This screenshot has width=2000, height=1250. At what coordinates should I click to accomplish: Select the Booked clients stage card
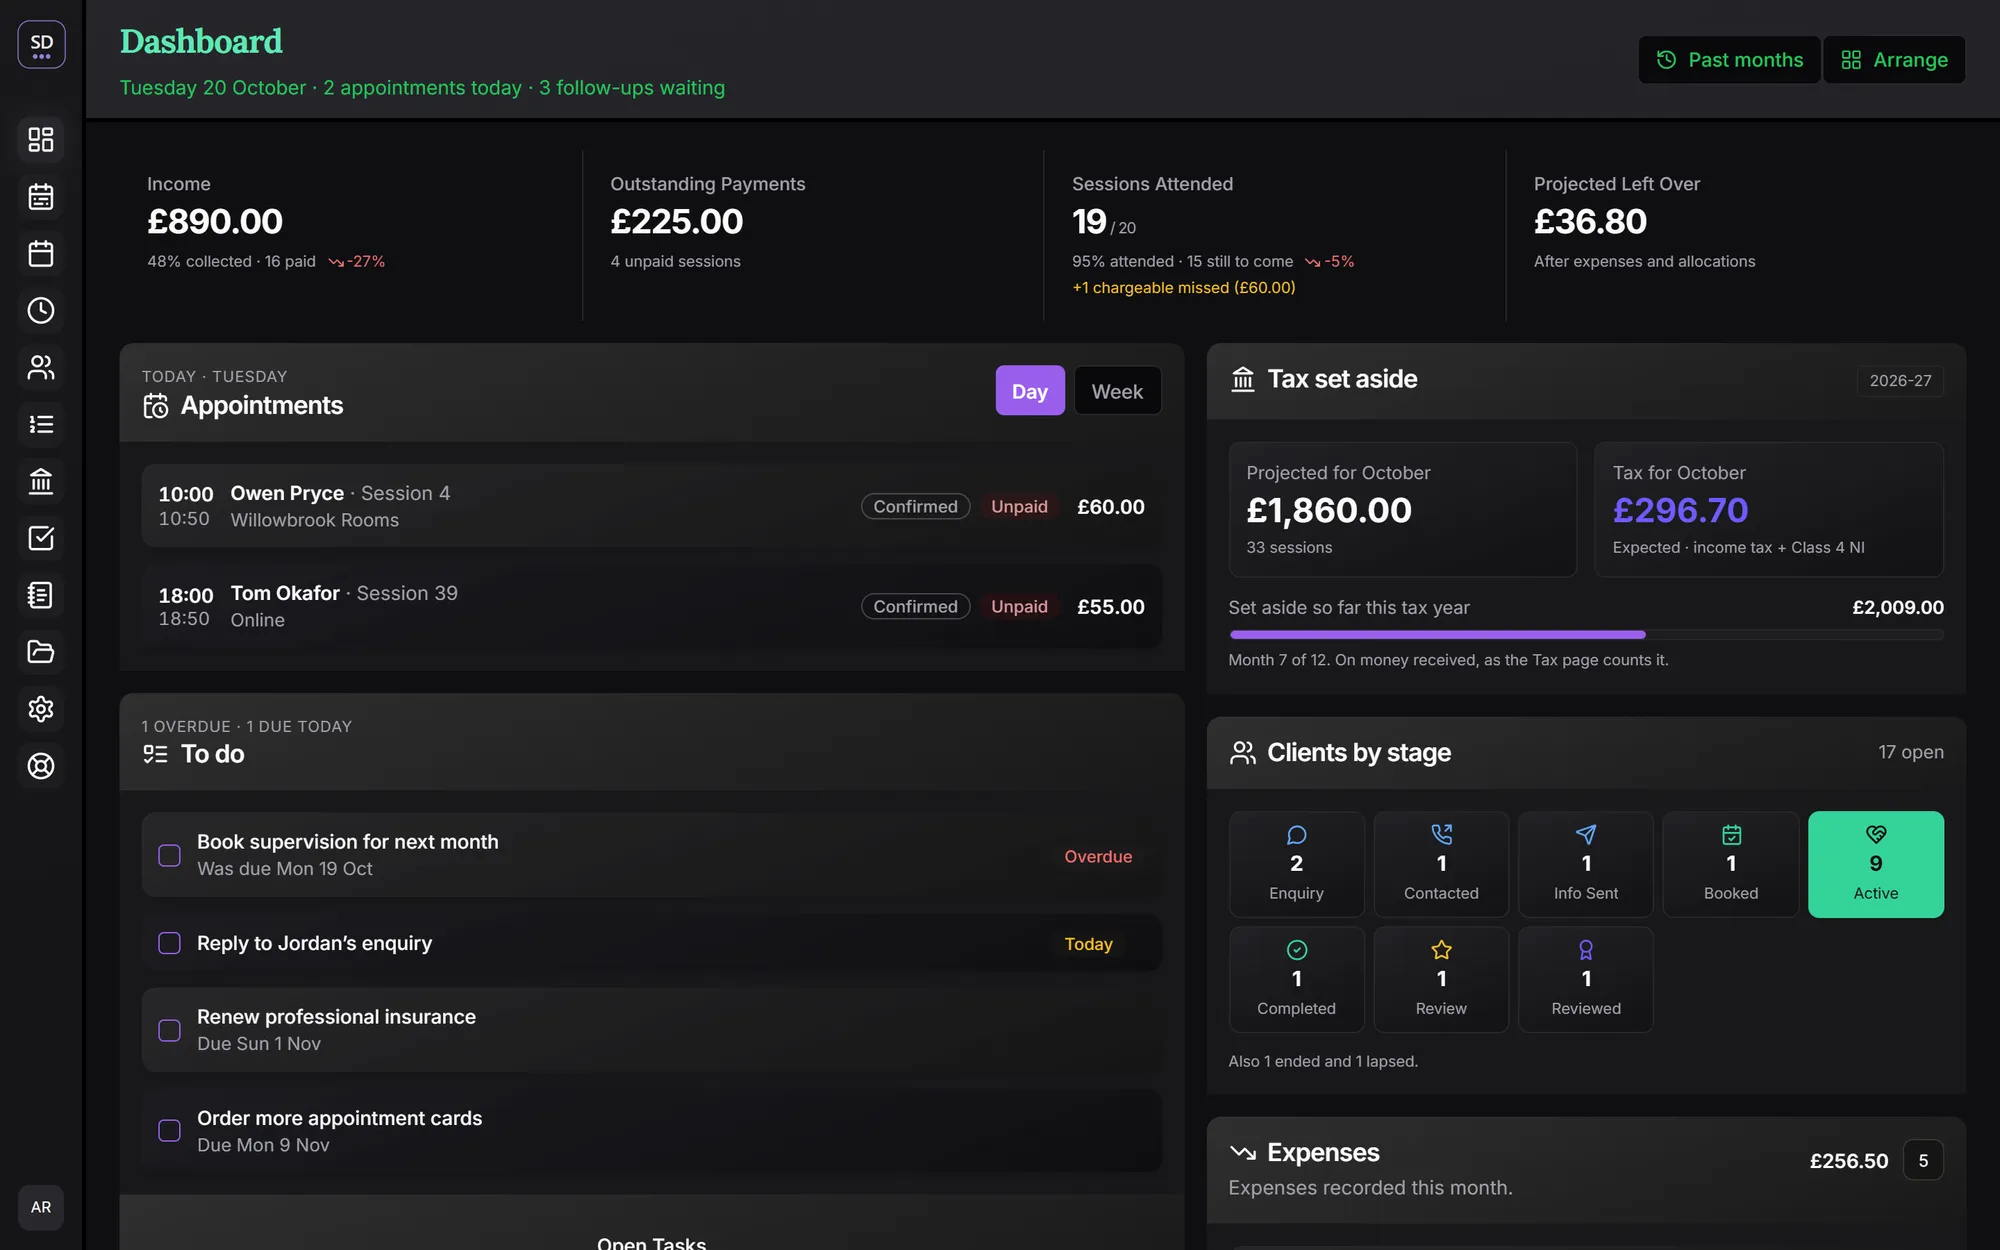pyautogui.click(x=1731, y=864)
